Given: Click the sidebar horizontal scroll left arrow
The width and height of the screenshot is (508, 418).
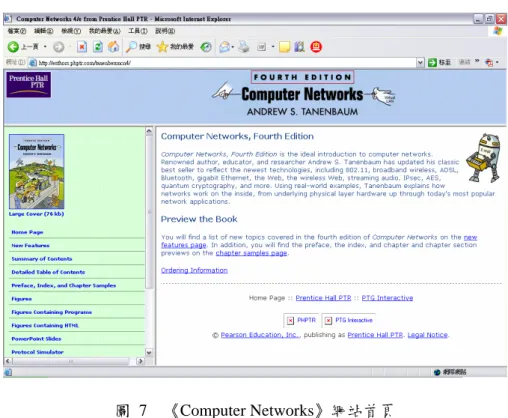Looking at the screenshot, I should [x=8, y=361].
